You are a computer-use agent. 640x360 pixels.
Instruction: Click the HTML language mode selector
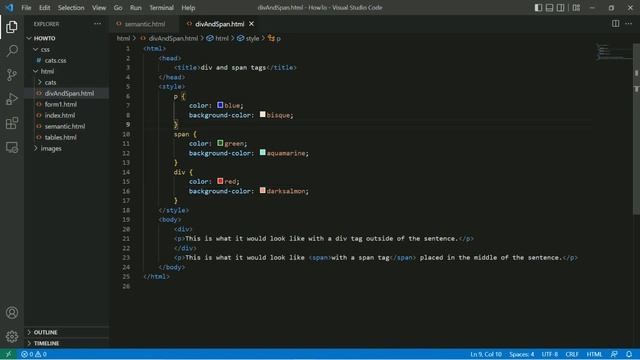[594, 354]
